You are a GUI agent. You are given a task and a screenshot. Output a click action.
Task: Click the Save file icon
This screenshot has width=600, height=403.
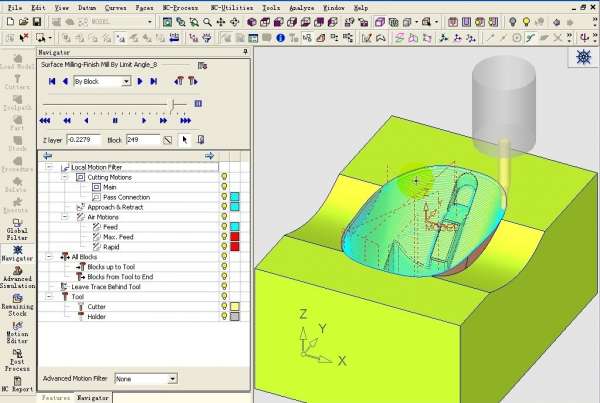37,22
